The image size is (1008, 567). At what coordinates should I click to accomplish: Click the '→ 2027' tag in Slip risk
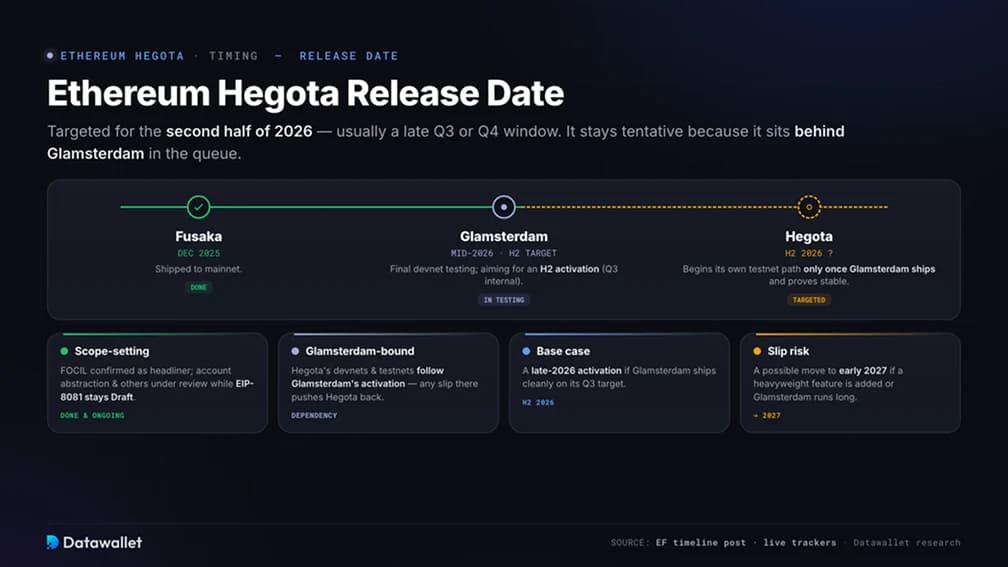coord(767,415)
